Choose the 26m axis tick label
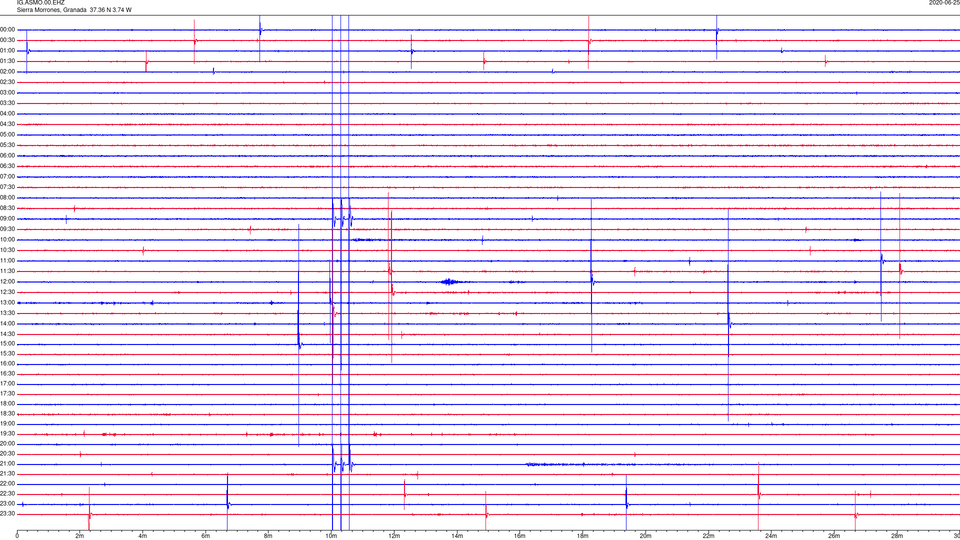 834,536
